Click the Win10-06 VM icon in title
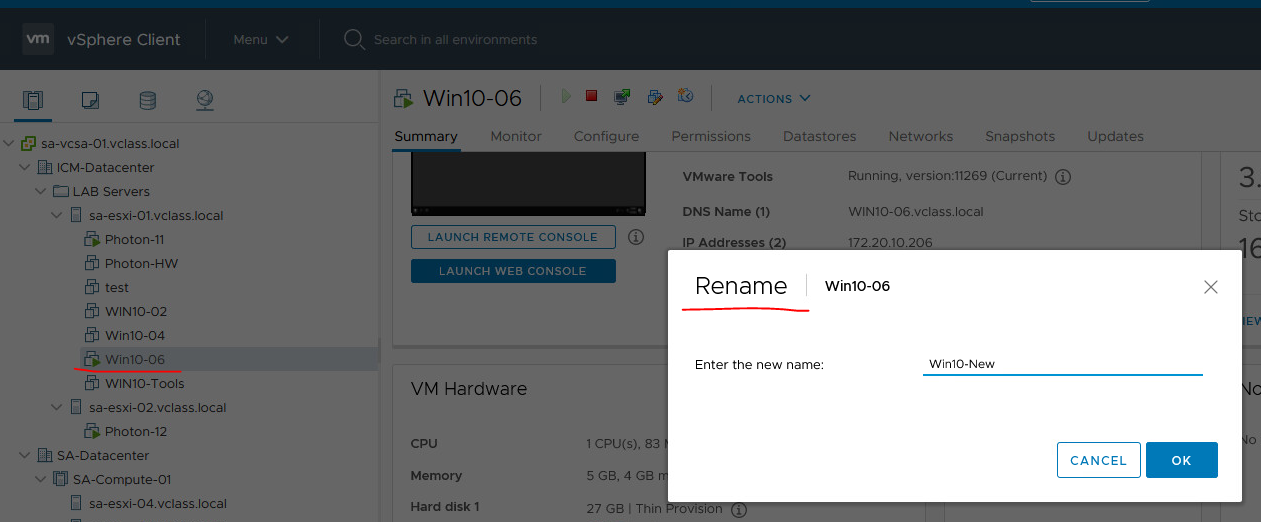The image size is (1261, 522). click(x=404, y=98)
